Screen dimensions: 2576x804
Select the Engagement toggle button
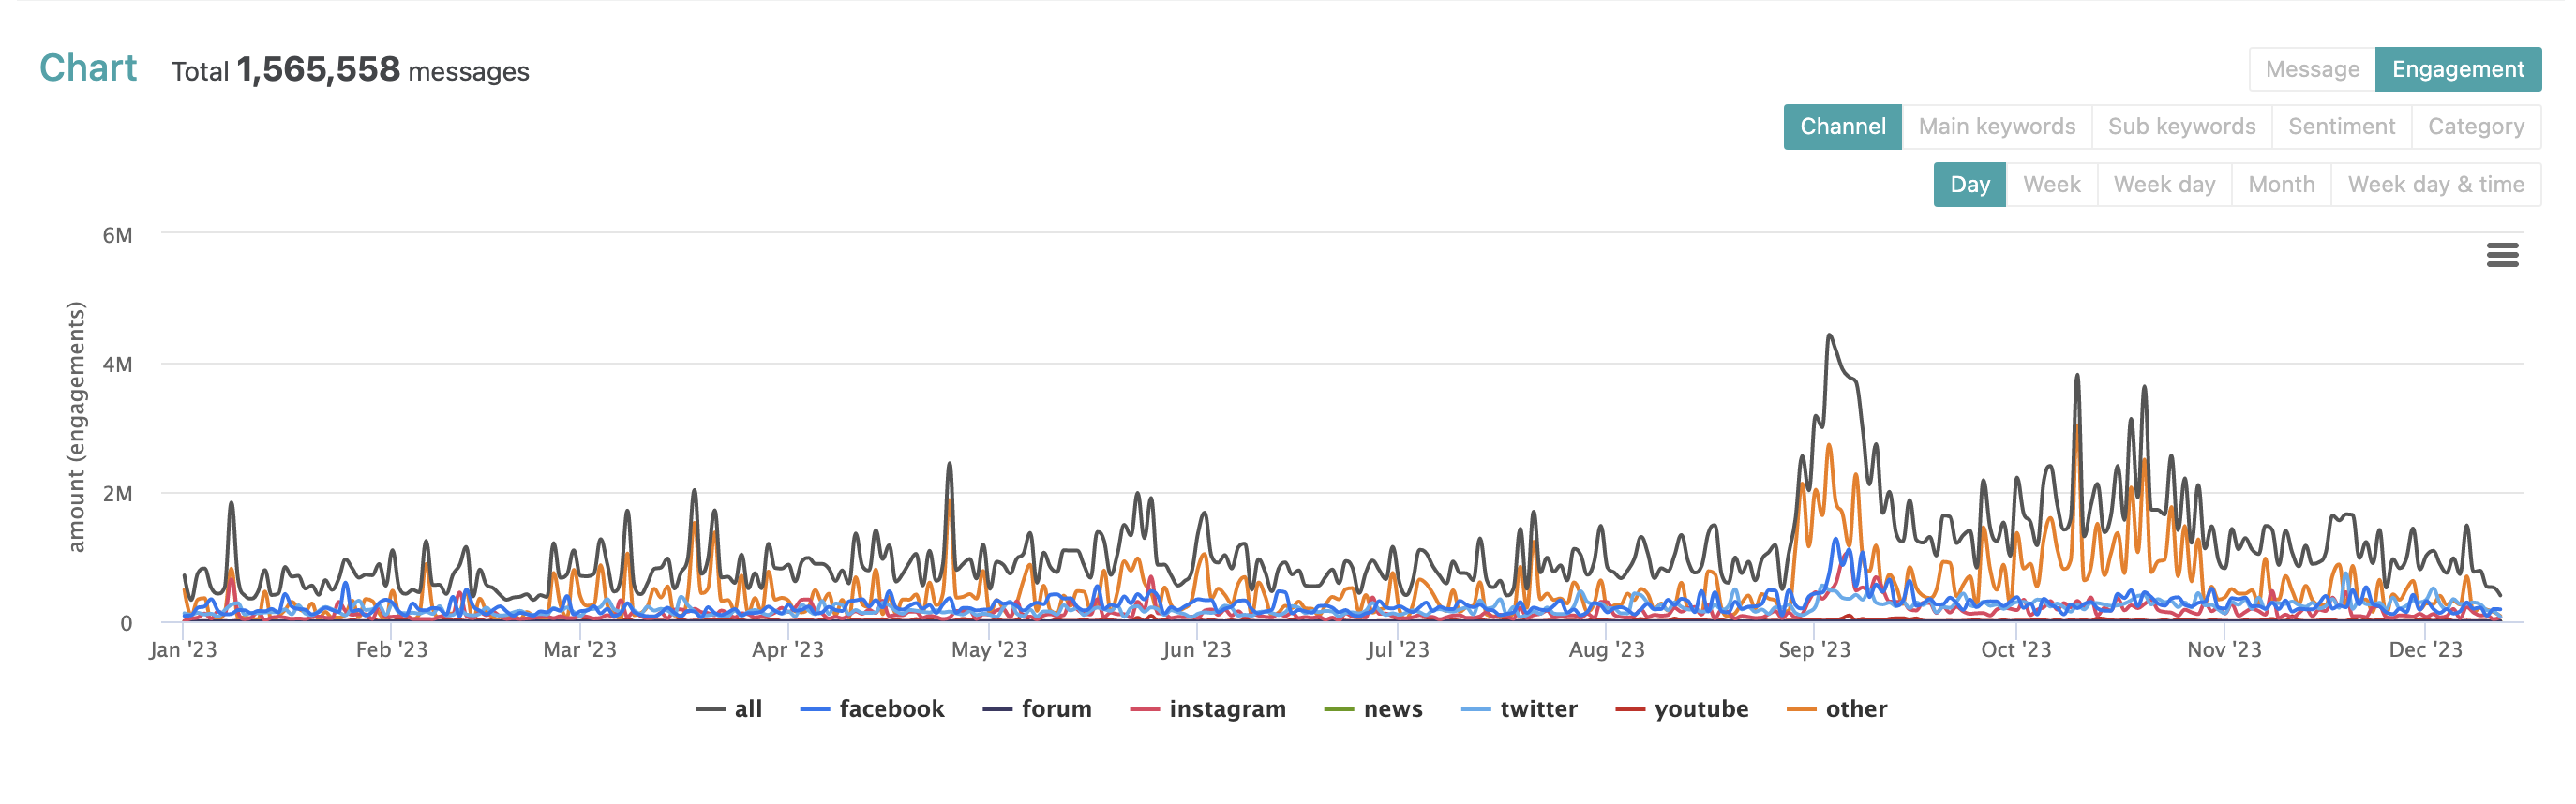coord(2457,69)
